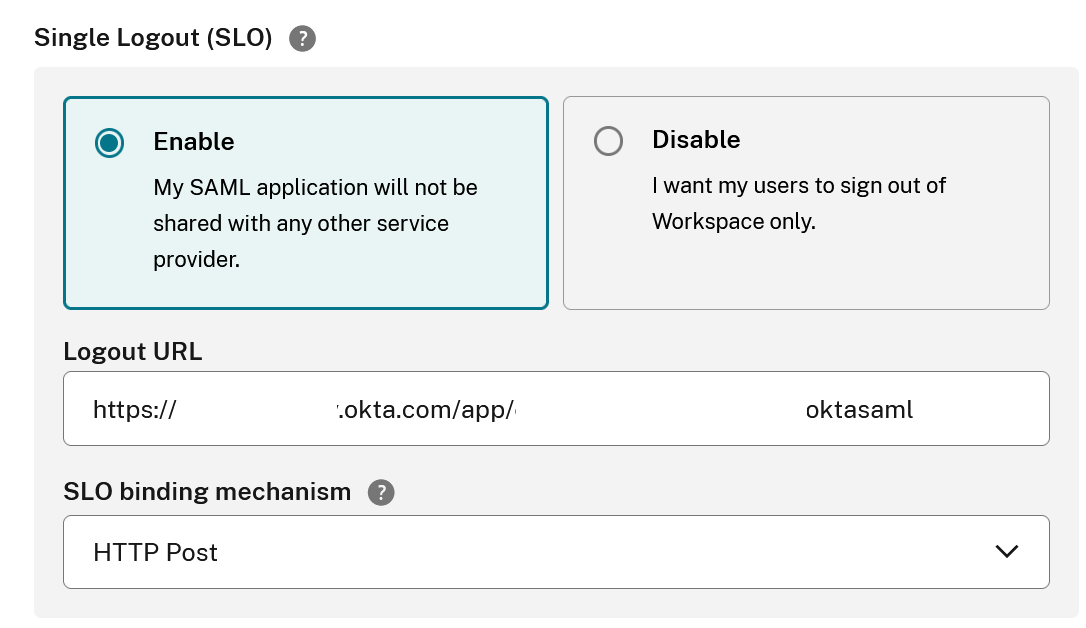
Task: Select the help icon after SLO binding mechanism
Action: 380,492
